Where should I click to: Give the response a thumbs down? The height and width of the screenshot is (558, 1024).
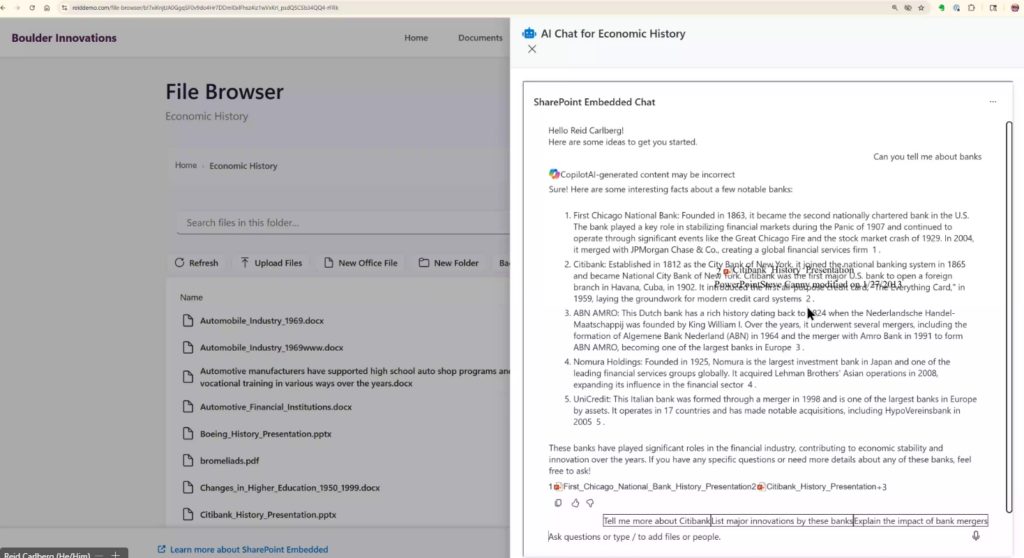click(590, 503)
